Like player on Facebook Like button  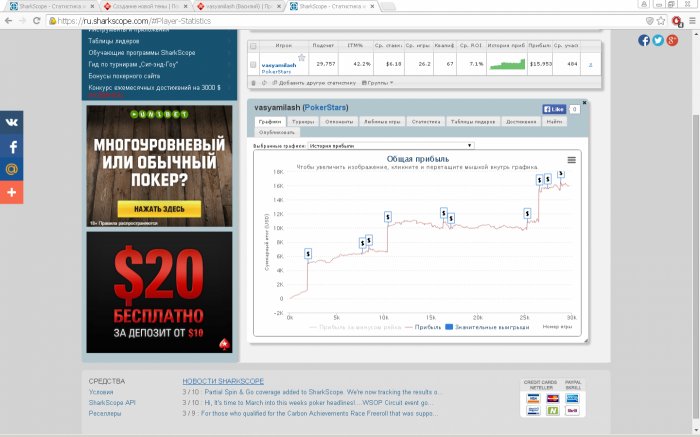554,109
